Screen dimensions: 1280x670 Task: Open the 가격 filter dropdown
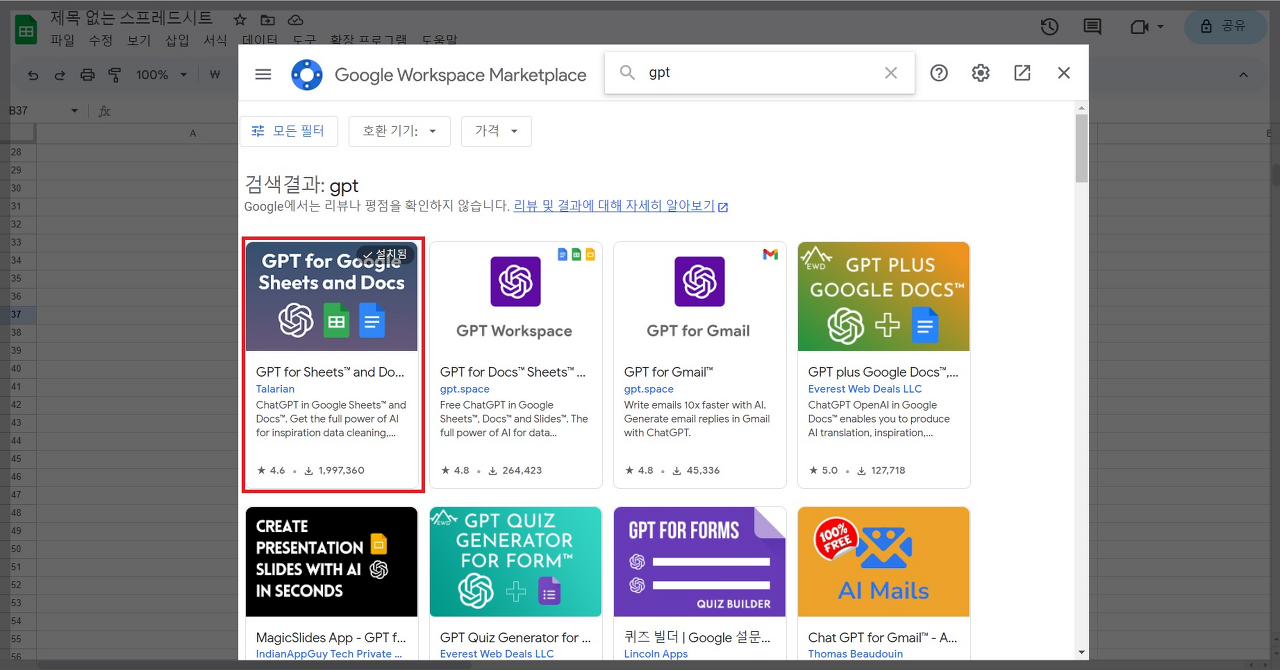pos(496,131)
